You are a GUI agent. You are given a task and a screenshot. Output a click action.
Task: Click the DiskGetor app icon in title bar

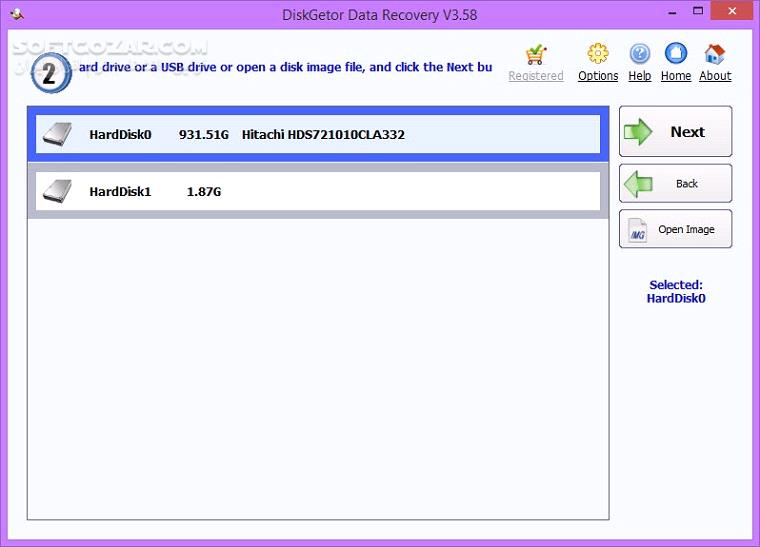tap(17, 15)
